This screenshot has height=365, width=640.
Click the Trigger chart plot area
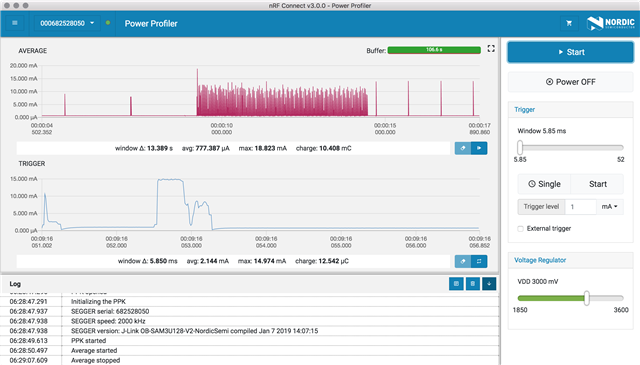pos(260,204)
